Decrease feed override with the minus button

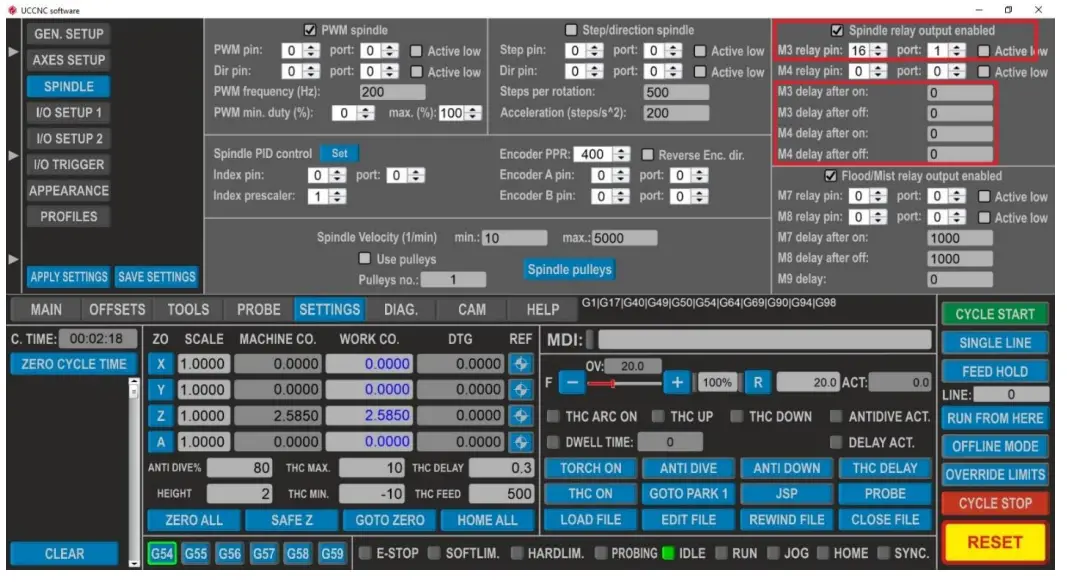tap(570, 382)
